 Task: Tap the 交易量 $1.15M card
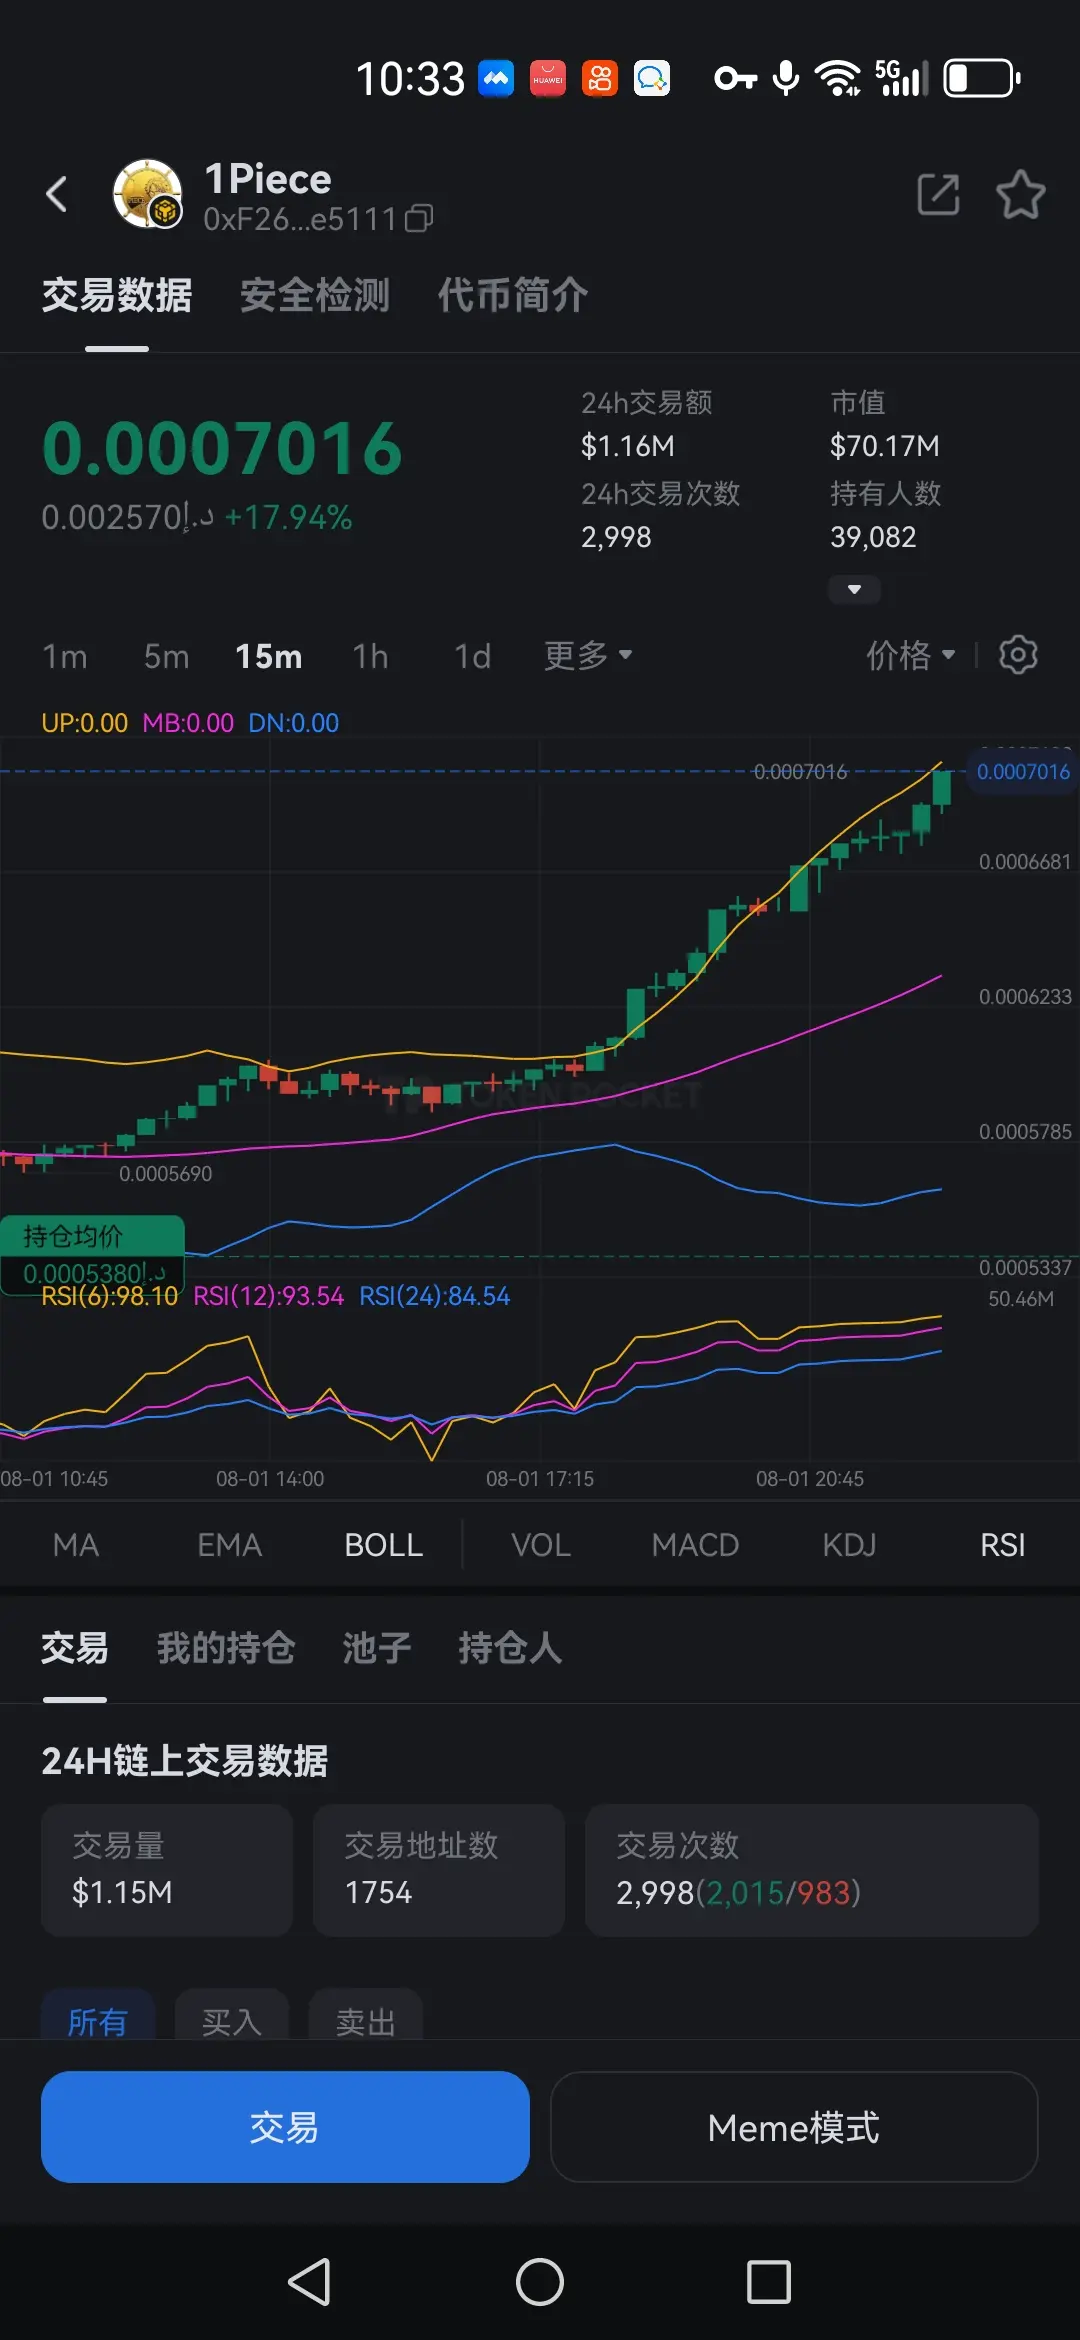pos(167,1870)
